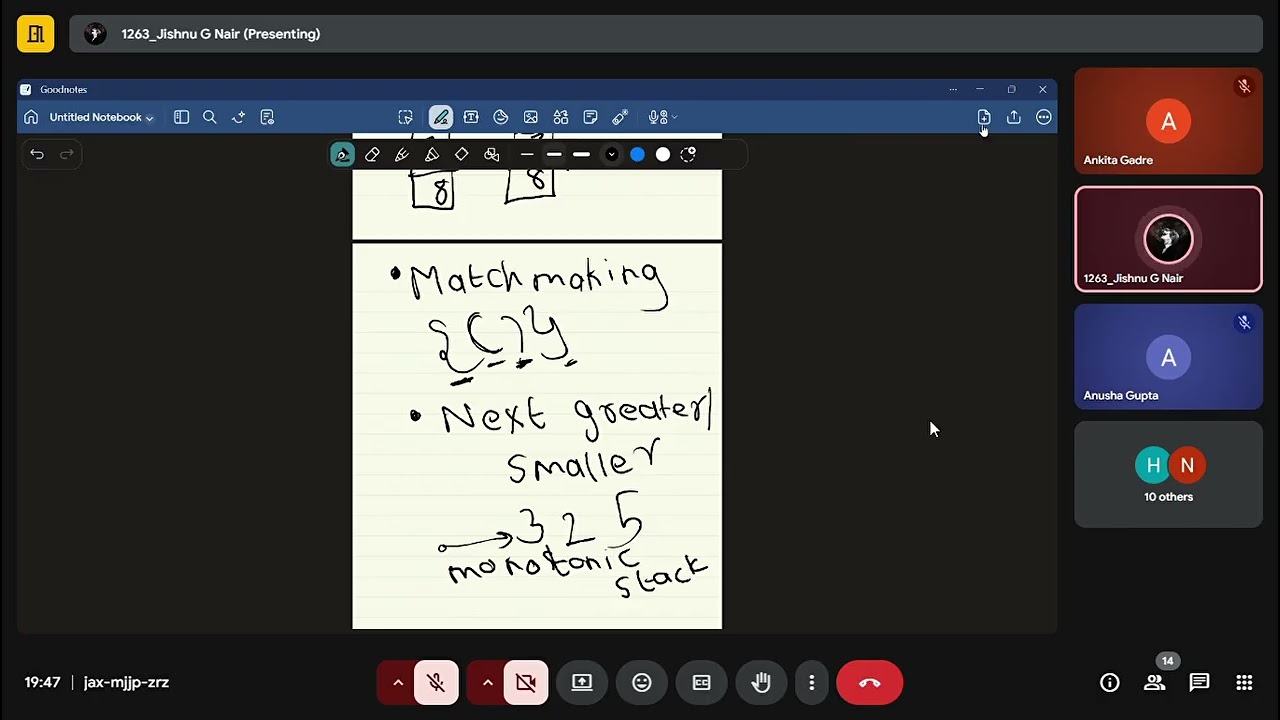The width and height of the screenshot is (1280, 720).
Task: Redo the last undone stroke
Action: tap(67, 154)
